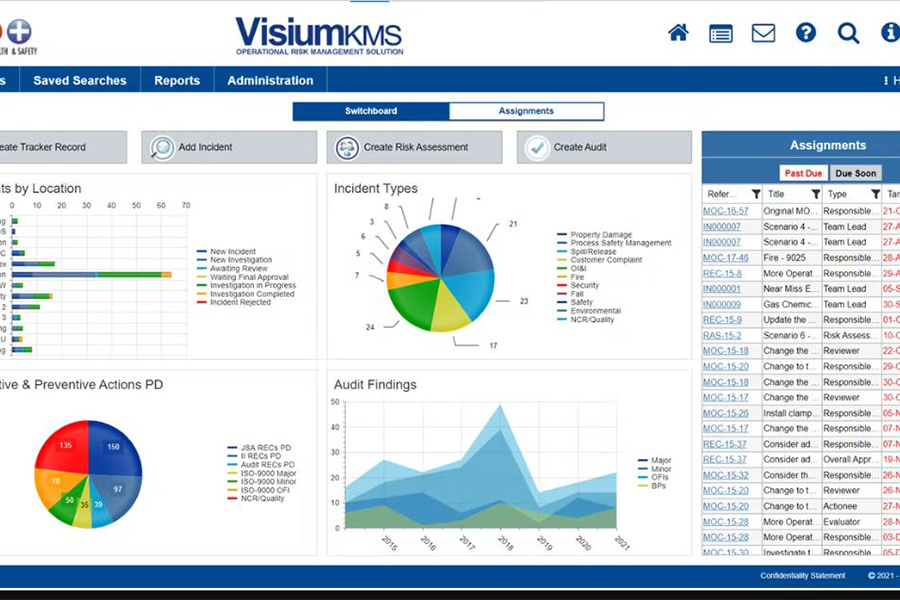Select the Actionee type cell
This screenshot has width=900, height=600.
[x=851, y=506]
